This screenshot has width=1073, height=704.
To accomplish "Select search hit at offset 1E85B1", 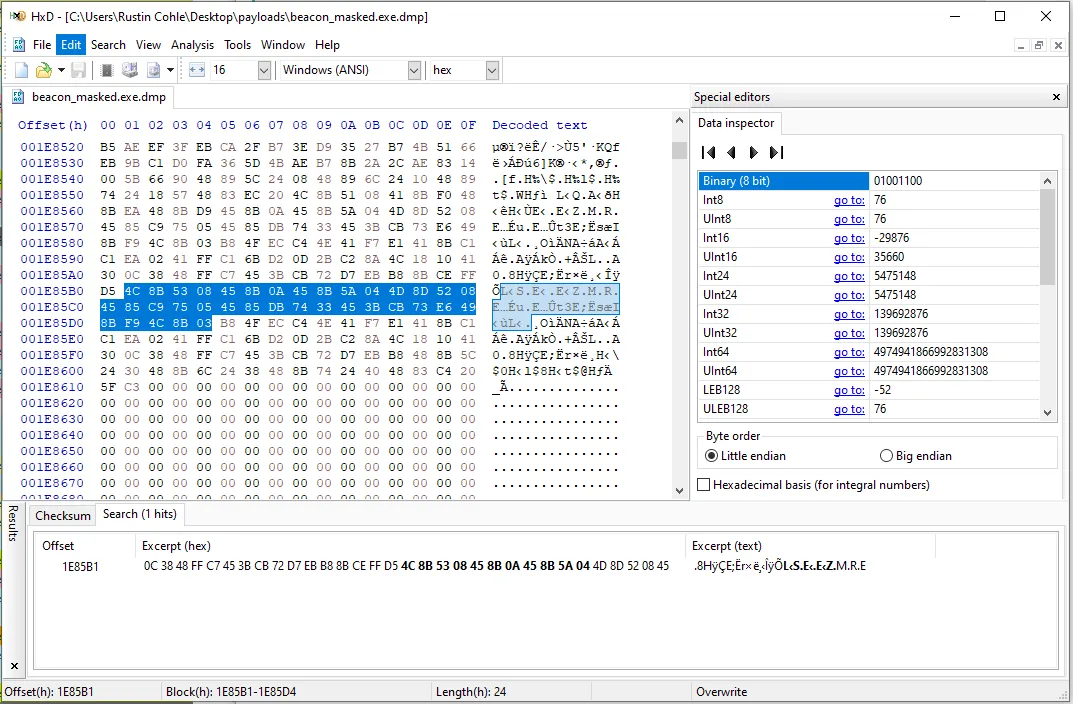I will tap(81, 566).
